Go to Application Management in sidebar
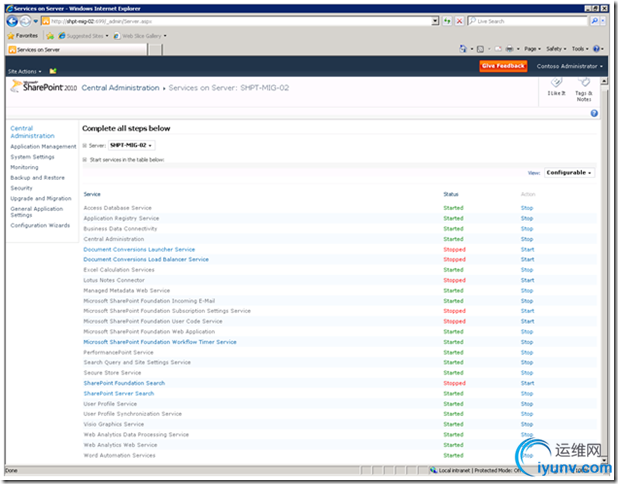Viewport: 618px width, 484px height. click(x=43, y=147)
